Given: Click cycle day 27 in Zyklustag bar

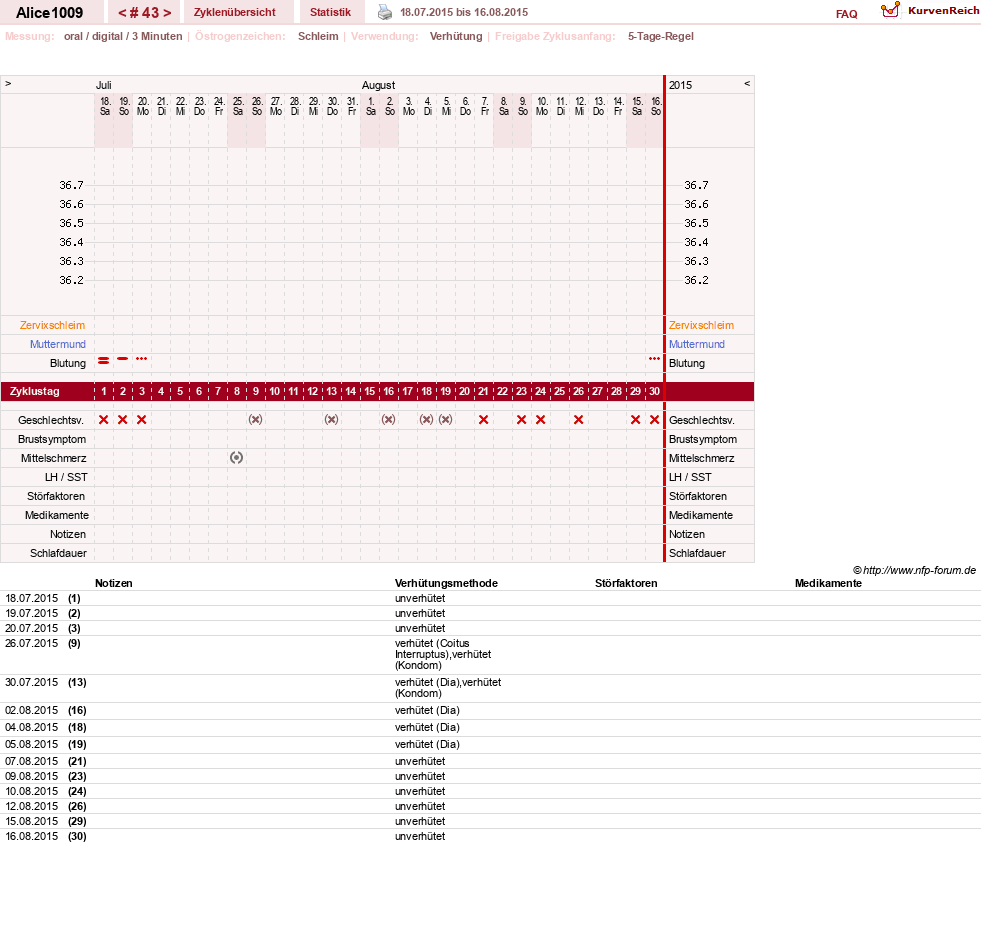Looking at the screenshot, I should [597, 392].
